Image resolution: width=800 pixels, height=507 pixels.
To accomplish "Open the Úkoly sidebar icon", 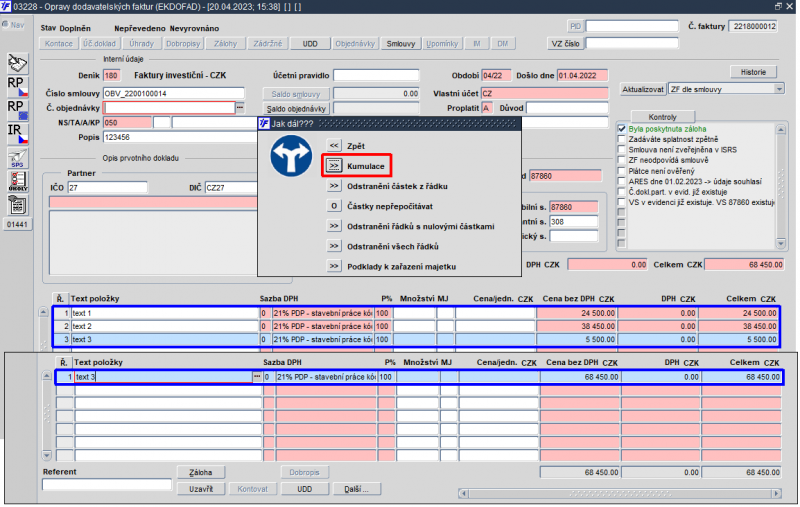I will (18, 181).
